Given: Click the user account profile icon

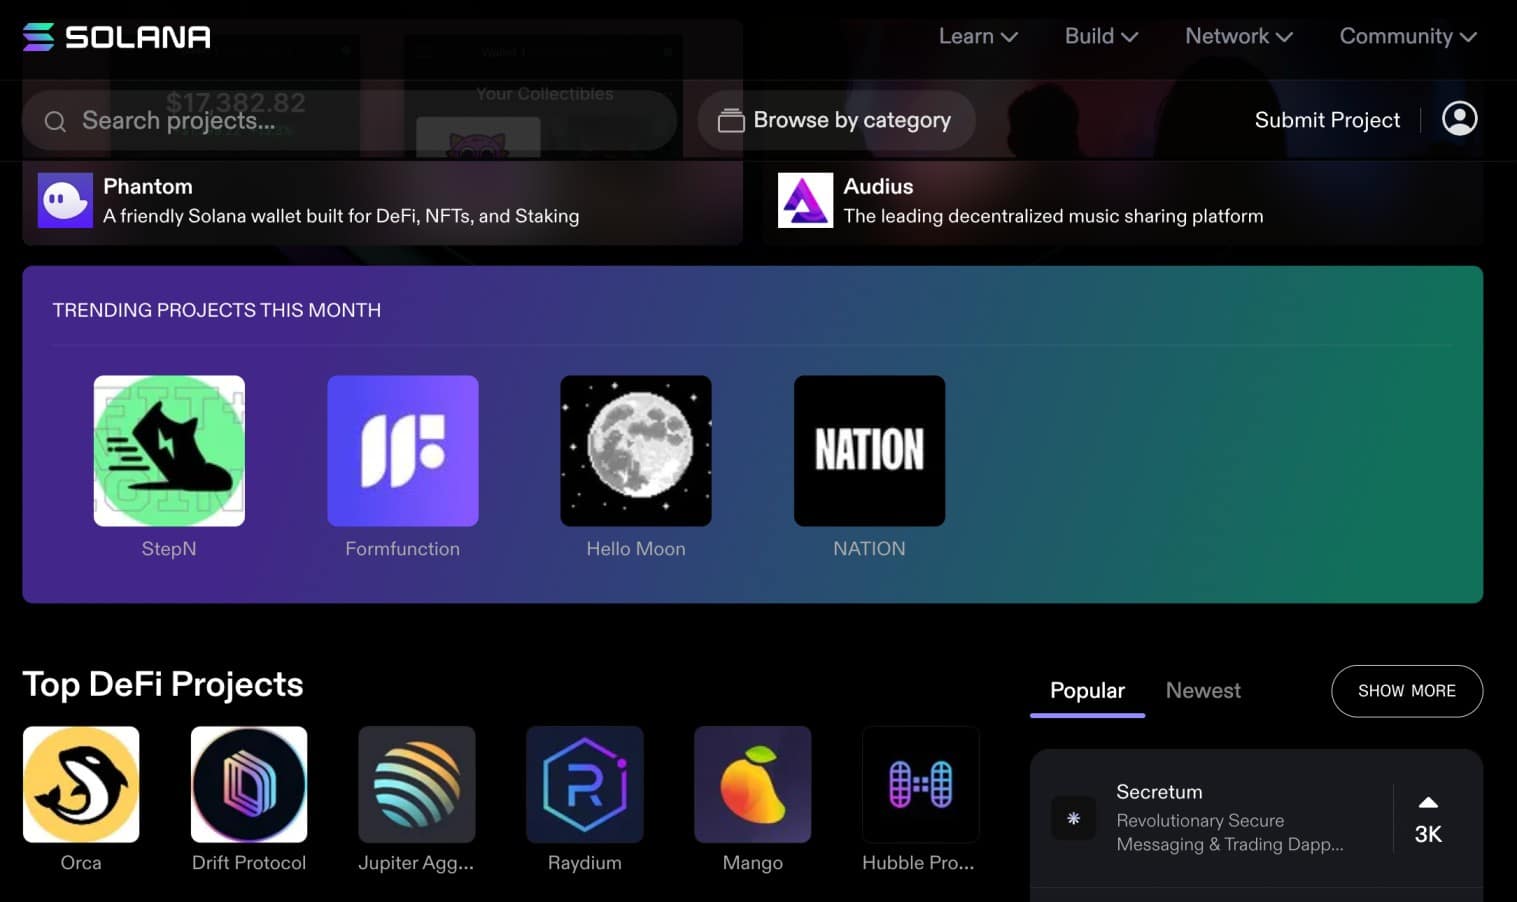Looking at the screenshot, I should (x=1460, y=119).
